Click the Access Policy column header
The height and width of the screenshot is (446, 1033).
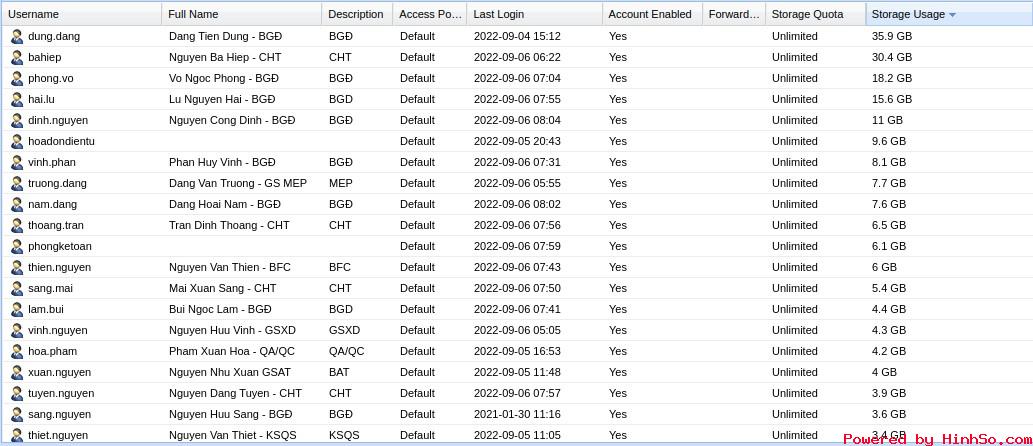click(429, 14)
